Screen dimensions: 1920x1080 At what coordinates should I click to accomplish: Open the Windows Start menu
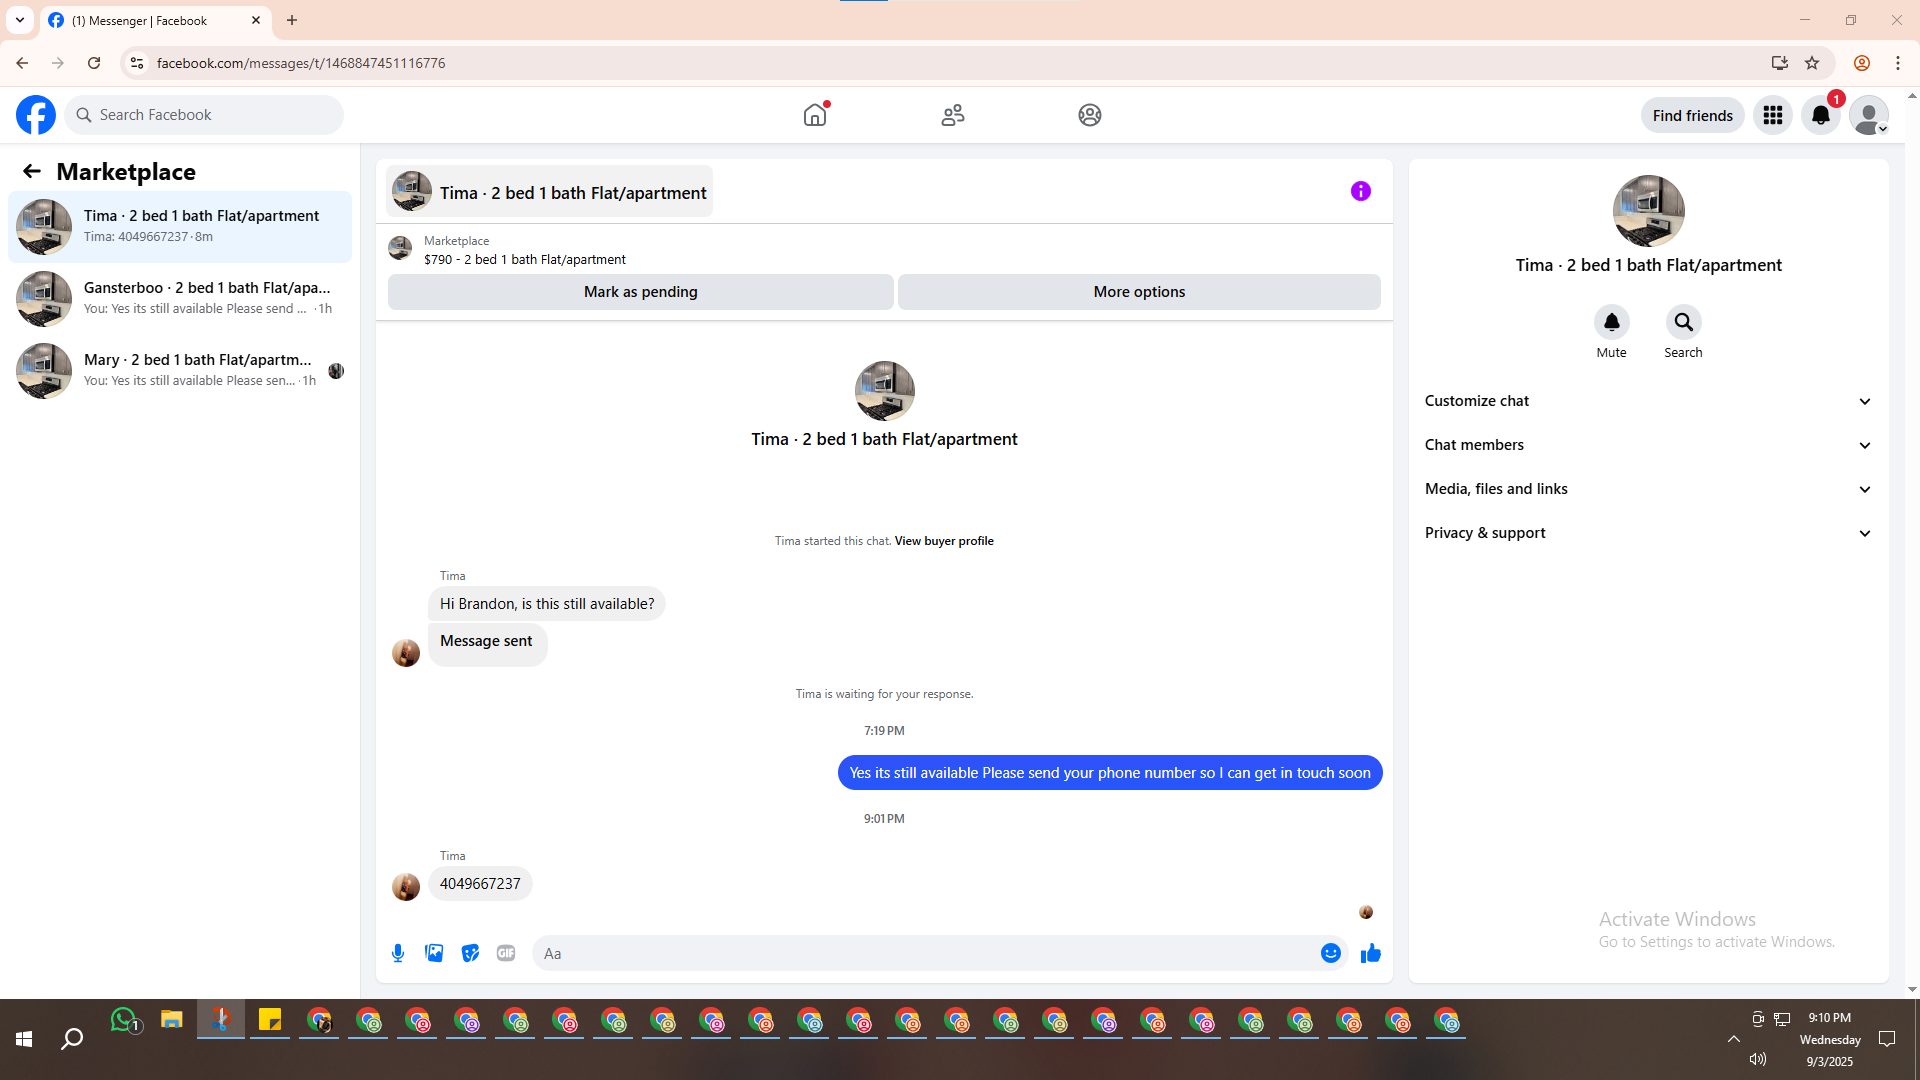pos(24,1040)
